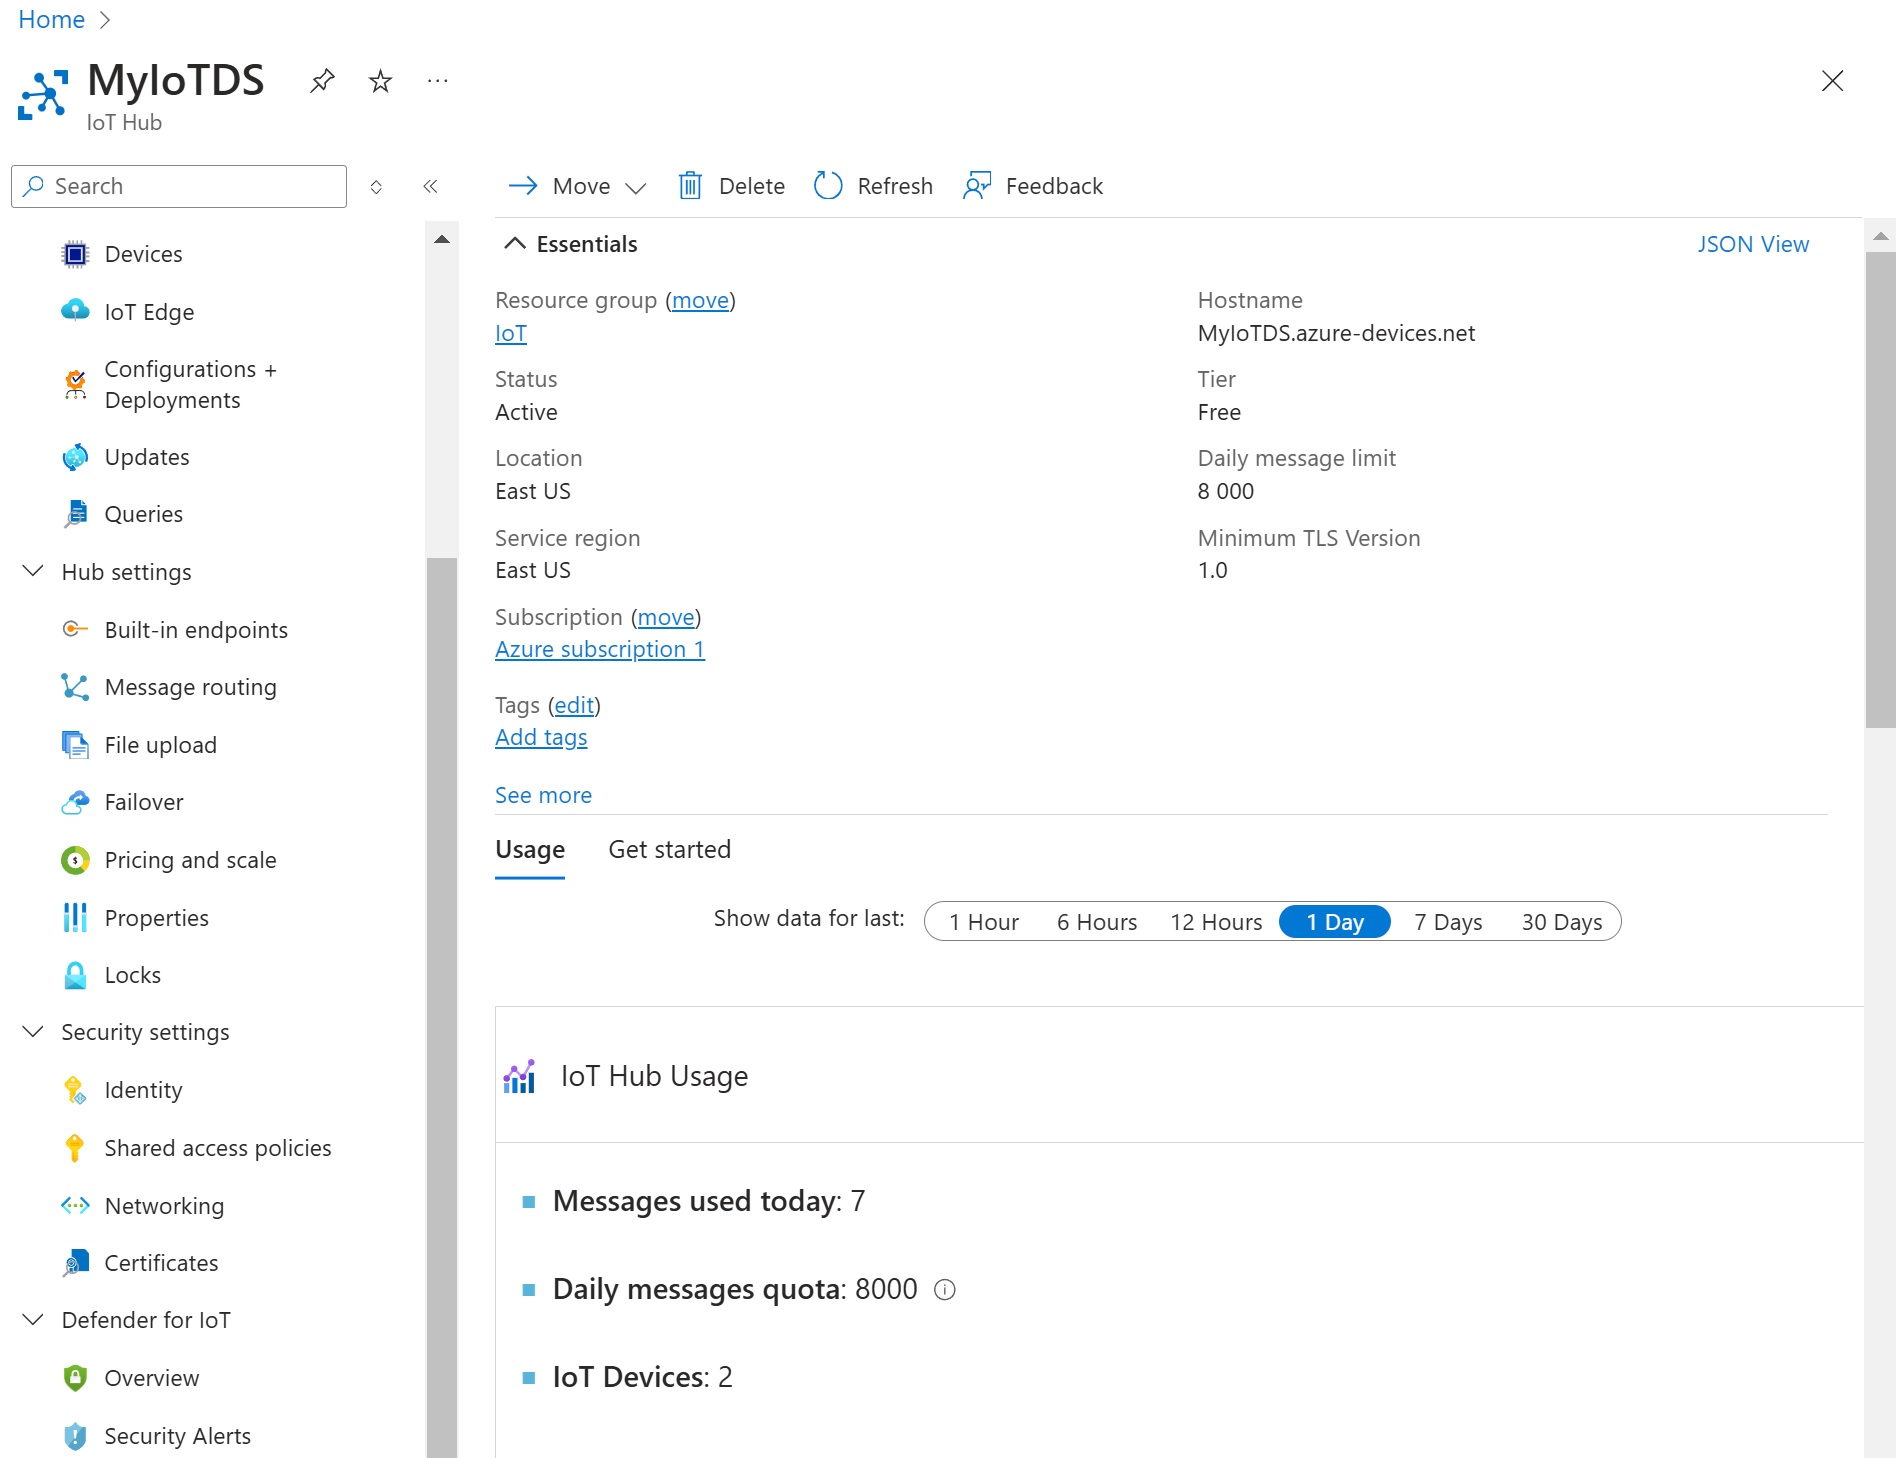Switch to the Get started tab
Screen dimensions: 1896x1458
click(669, 849)
